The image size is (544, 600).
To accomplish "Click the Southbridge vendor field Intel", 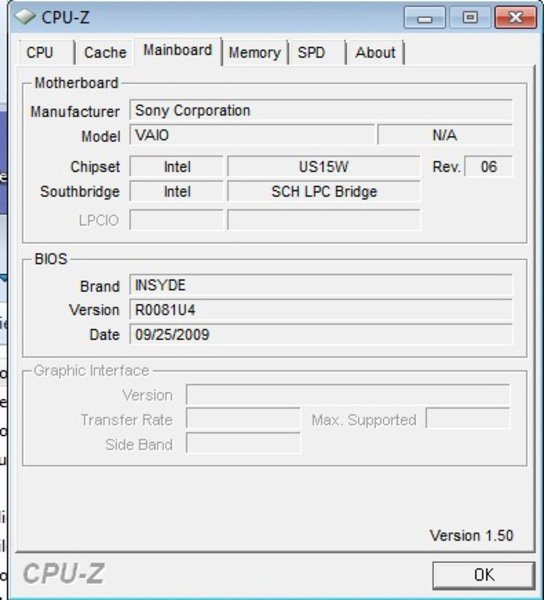I will click(x=176, y=191).
